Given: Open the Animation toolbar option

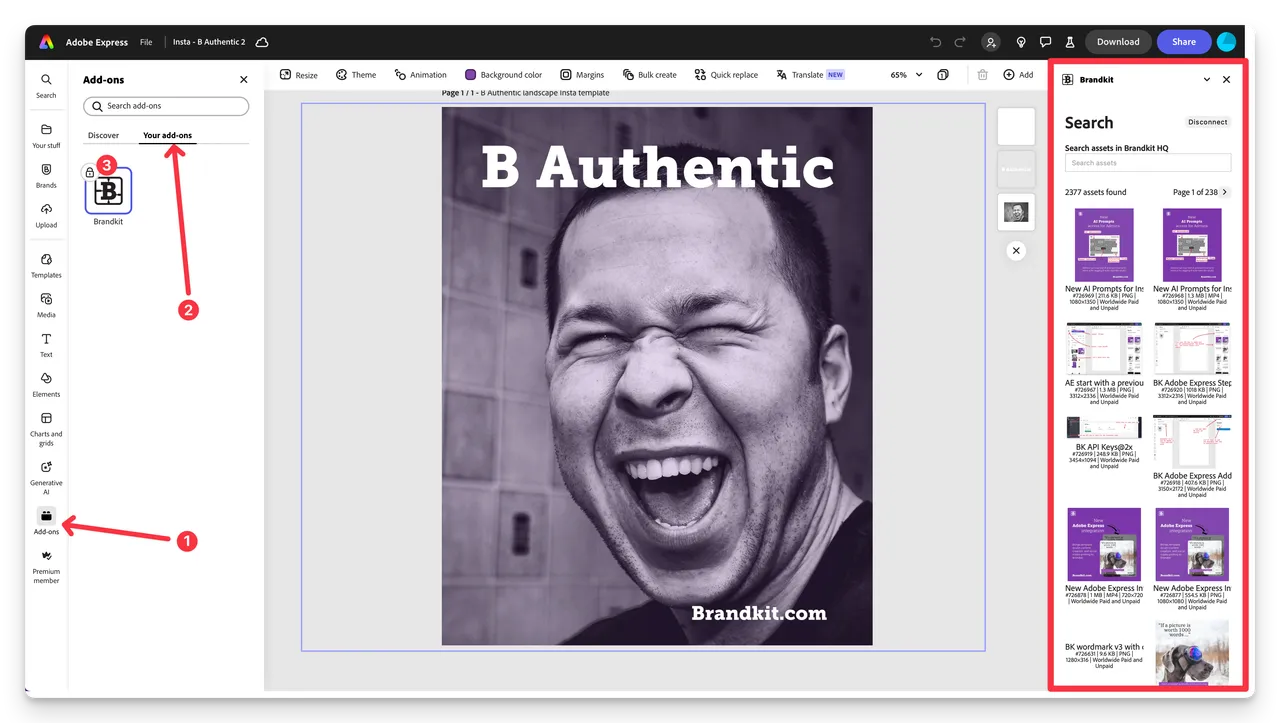Looking at the screenshot, I should [x=420, y=75].
